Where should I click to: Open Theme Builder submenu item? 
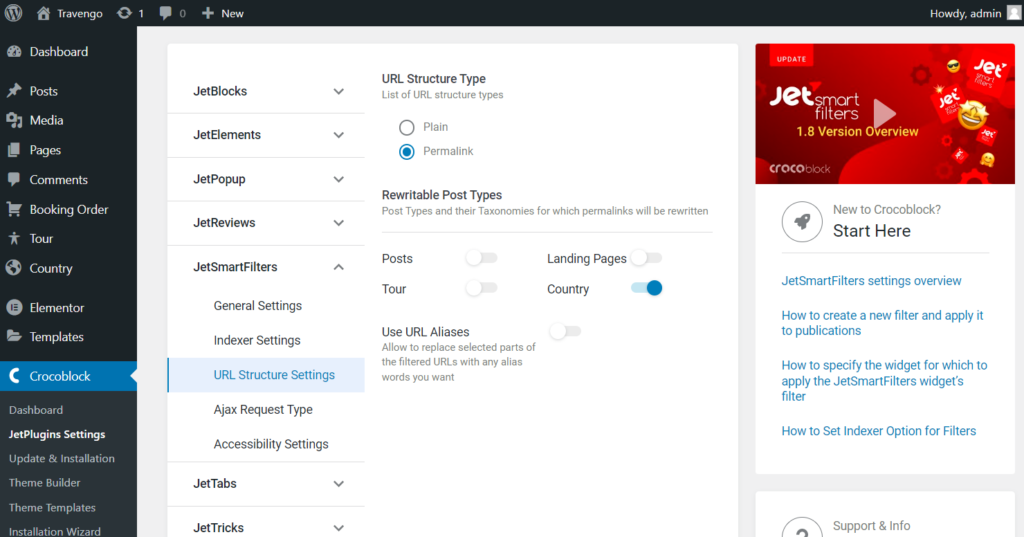point(44,483)
